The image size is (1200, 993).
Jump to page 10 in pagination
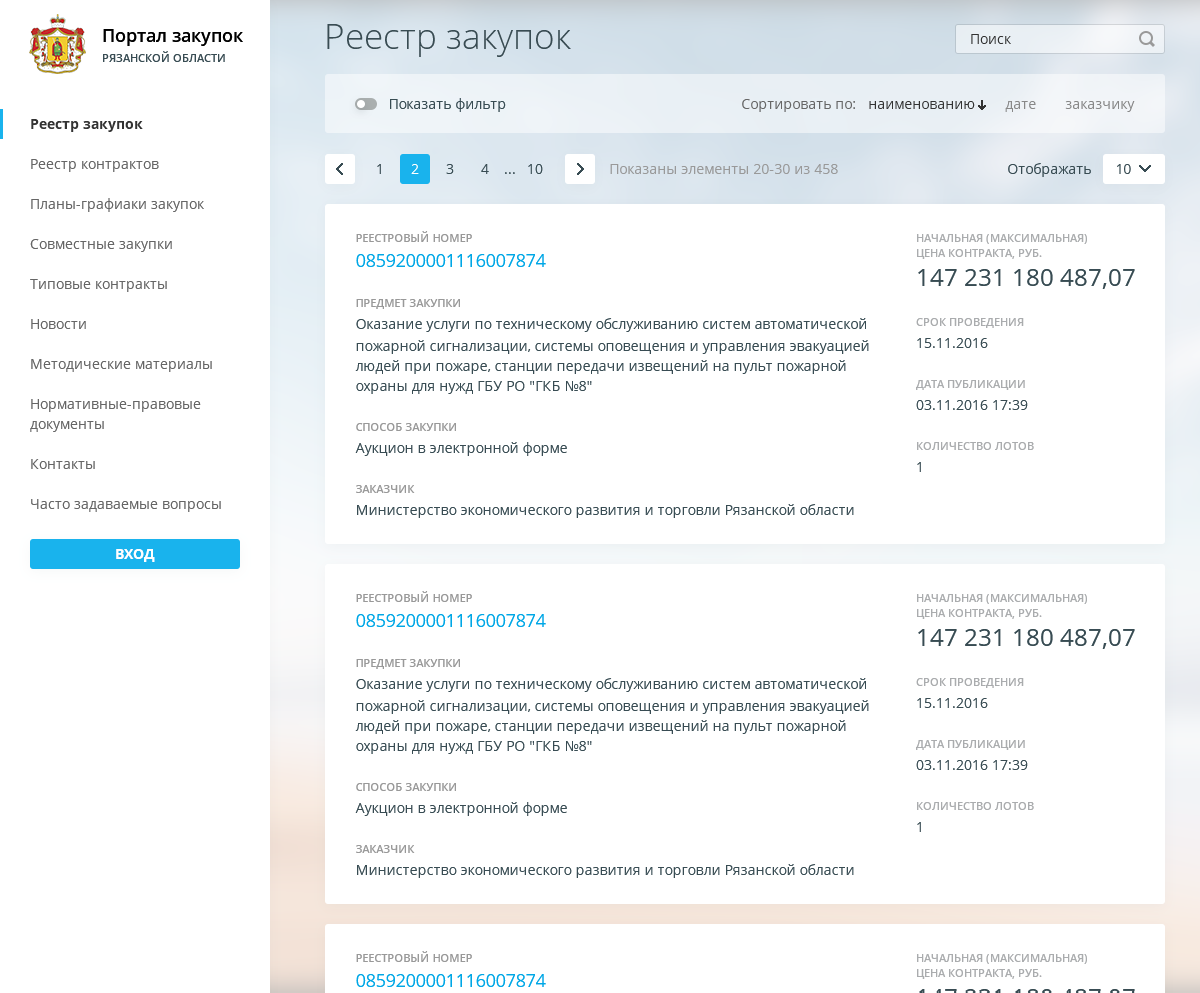click(535, 169)
